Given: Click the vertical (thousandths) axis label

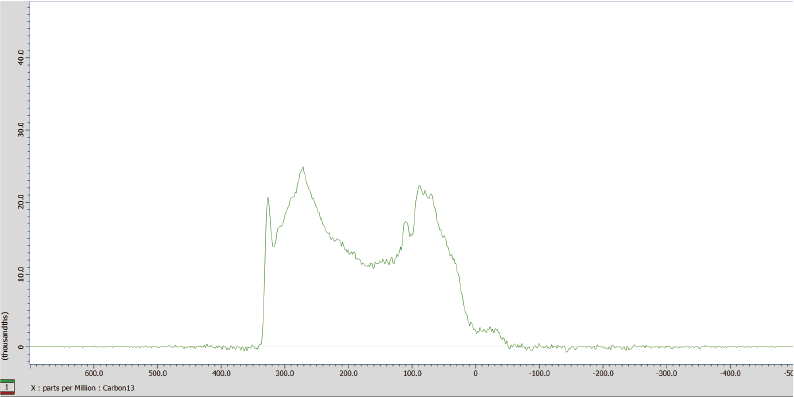Looking at the screenshot, I should (6, 336).
